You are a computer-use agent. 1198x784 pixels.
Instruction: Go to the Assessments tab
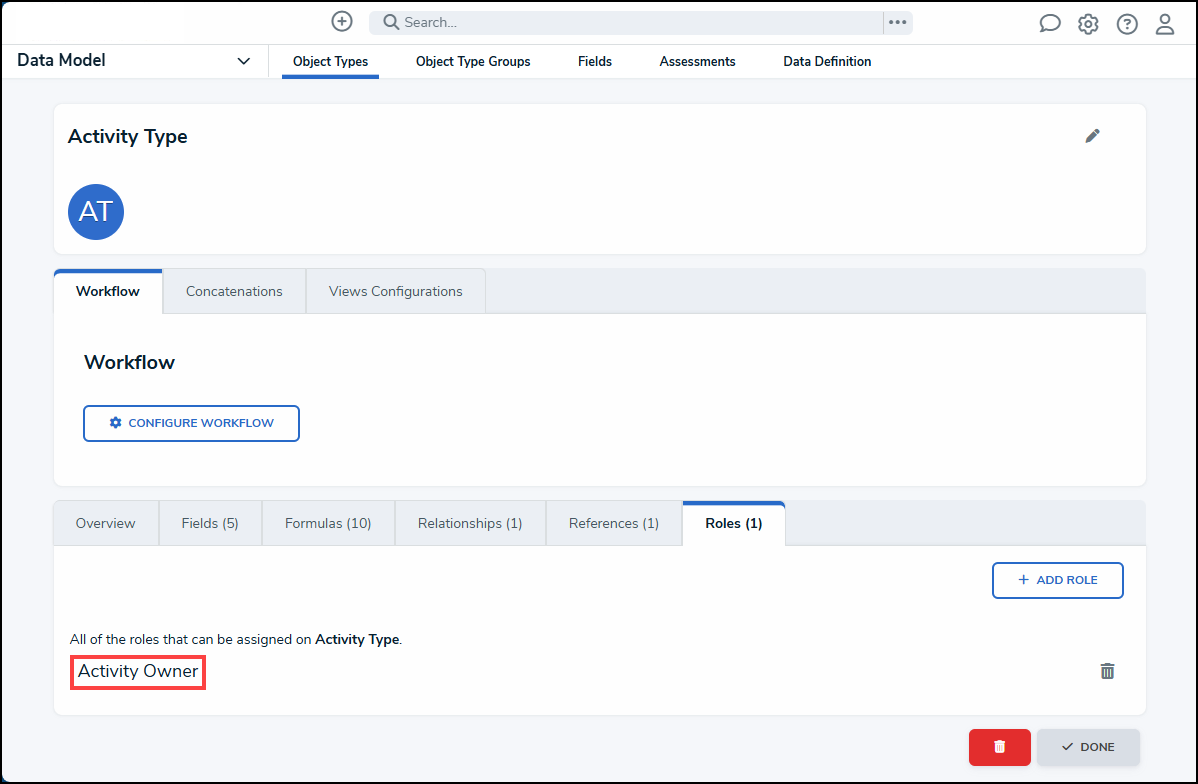[x=697, y=61]
